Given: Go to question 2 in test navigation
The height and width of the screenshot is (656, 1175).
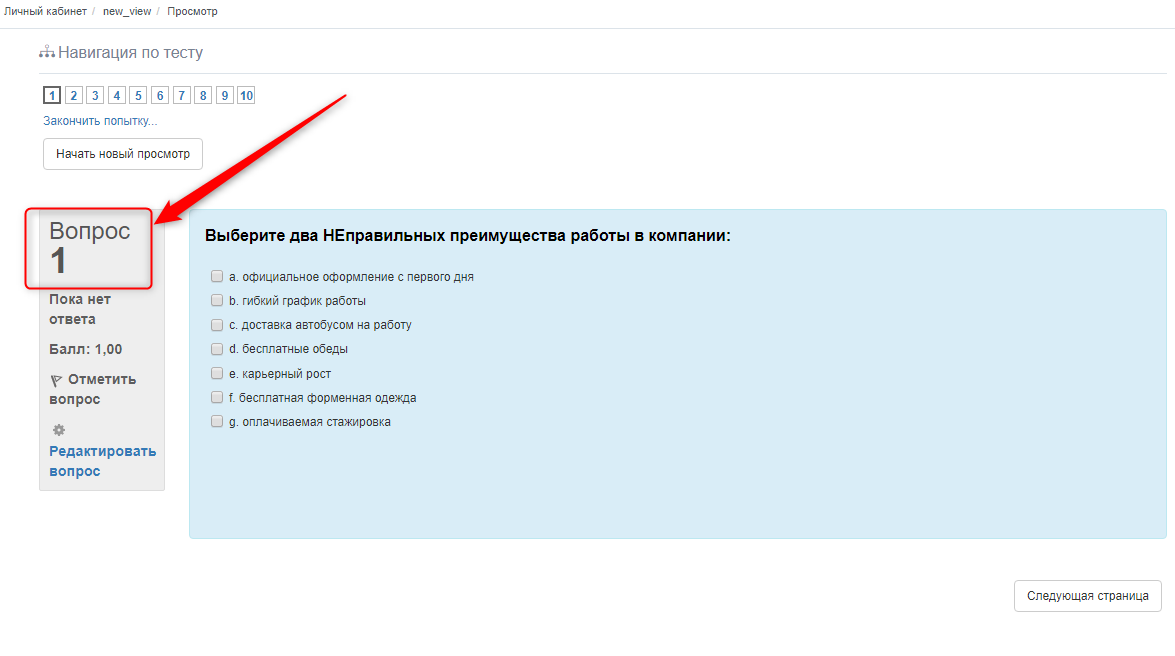Looking at the screenshot, I should (73, 96).
